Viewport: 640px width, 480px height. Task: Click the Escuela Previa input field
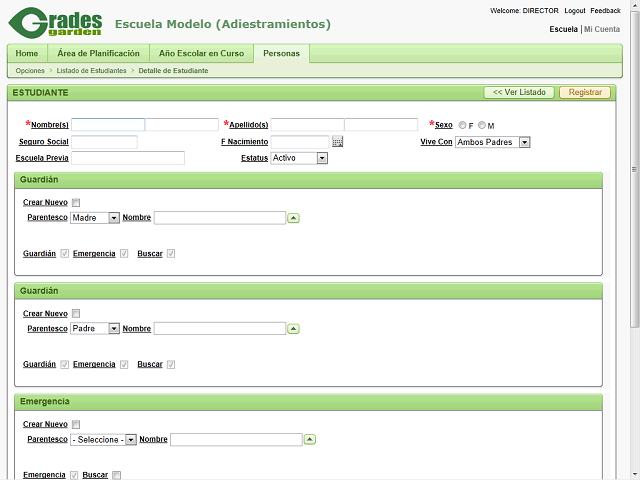point(128,158)
